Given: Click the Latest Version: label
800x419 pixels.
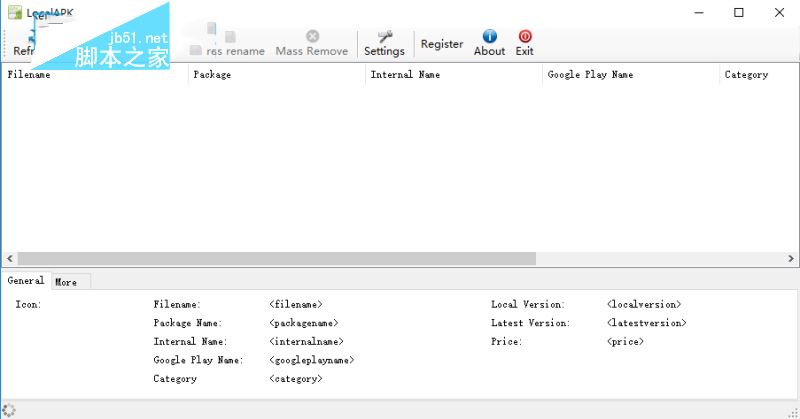Looking at the screenshot, I should pos(531,323).
